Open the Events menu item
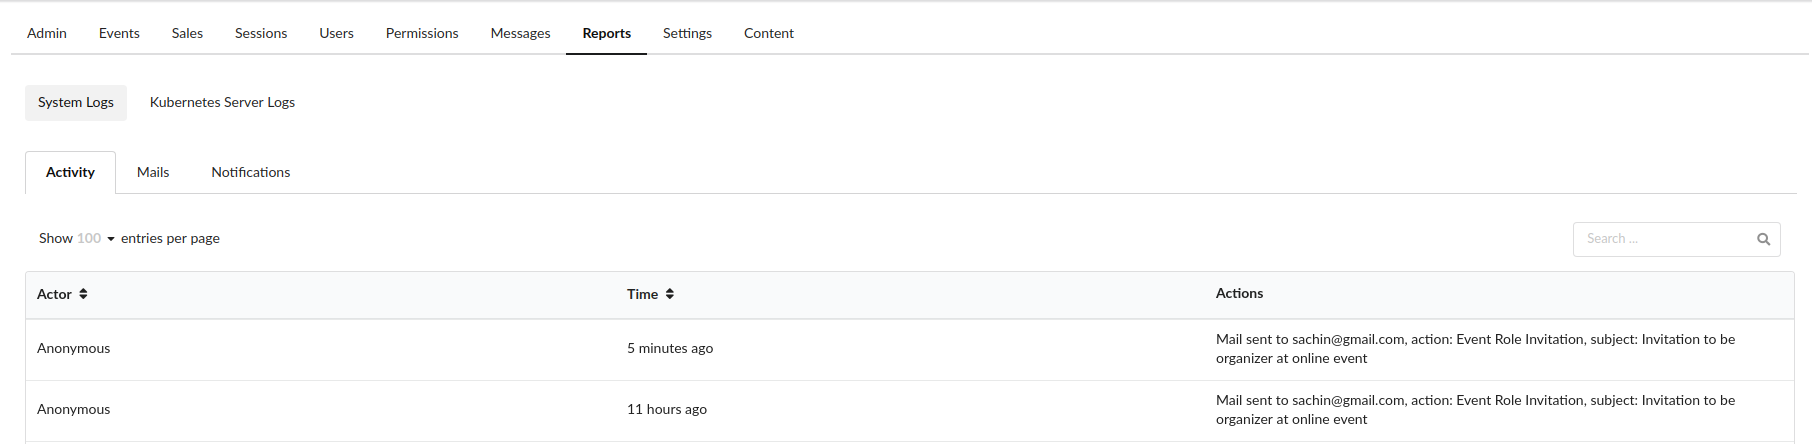Image resolution: width=1812 pixels, height=444 pixels. point(119,33)
